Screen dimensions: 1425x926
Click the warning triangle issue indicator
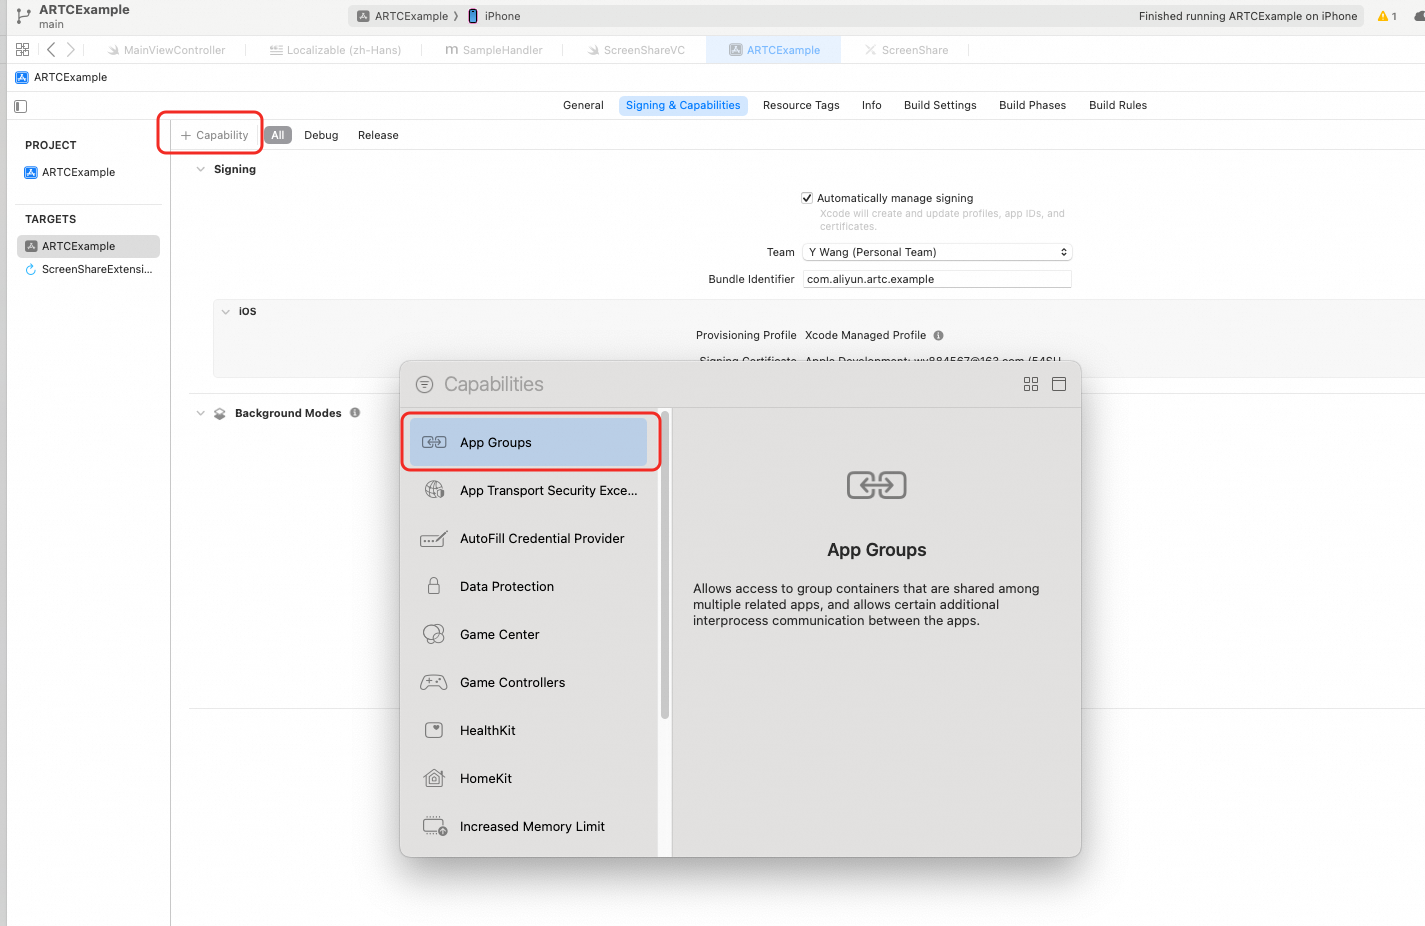click(1383, 16)
